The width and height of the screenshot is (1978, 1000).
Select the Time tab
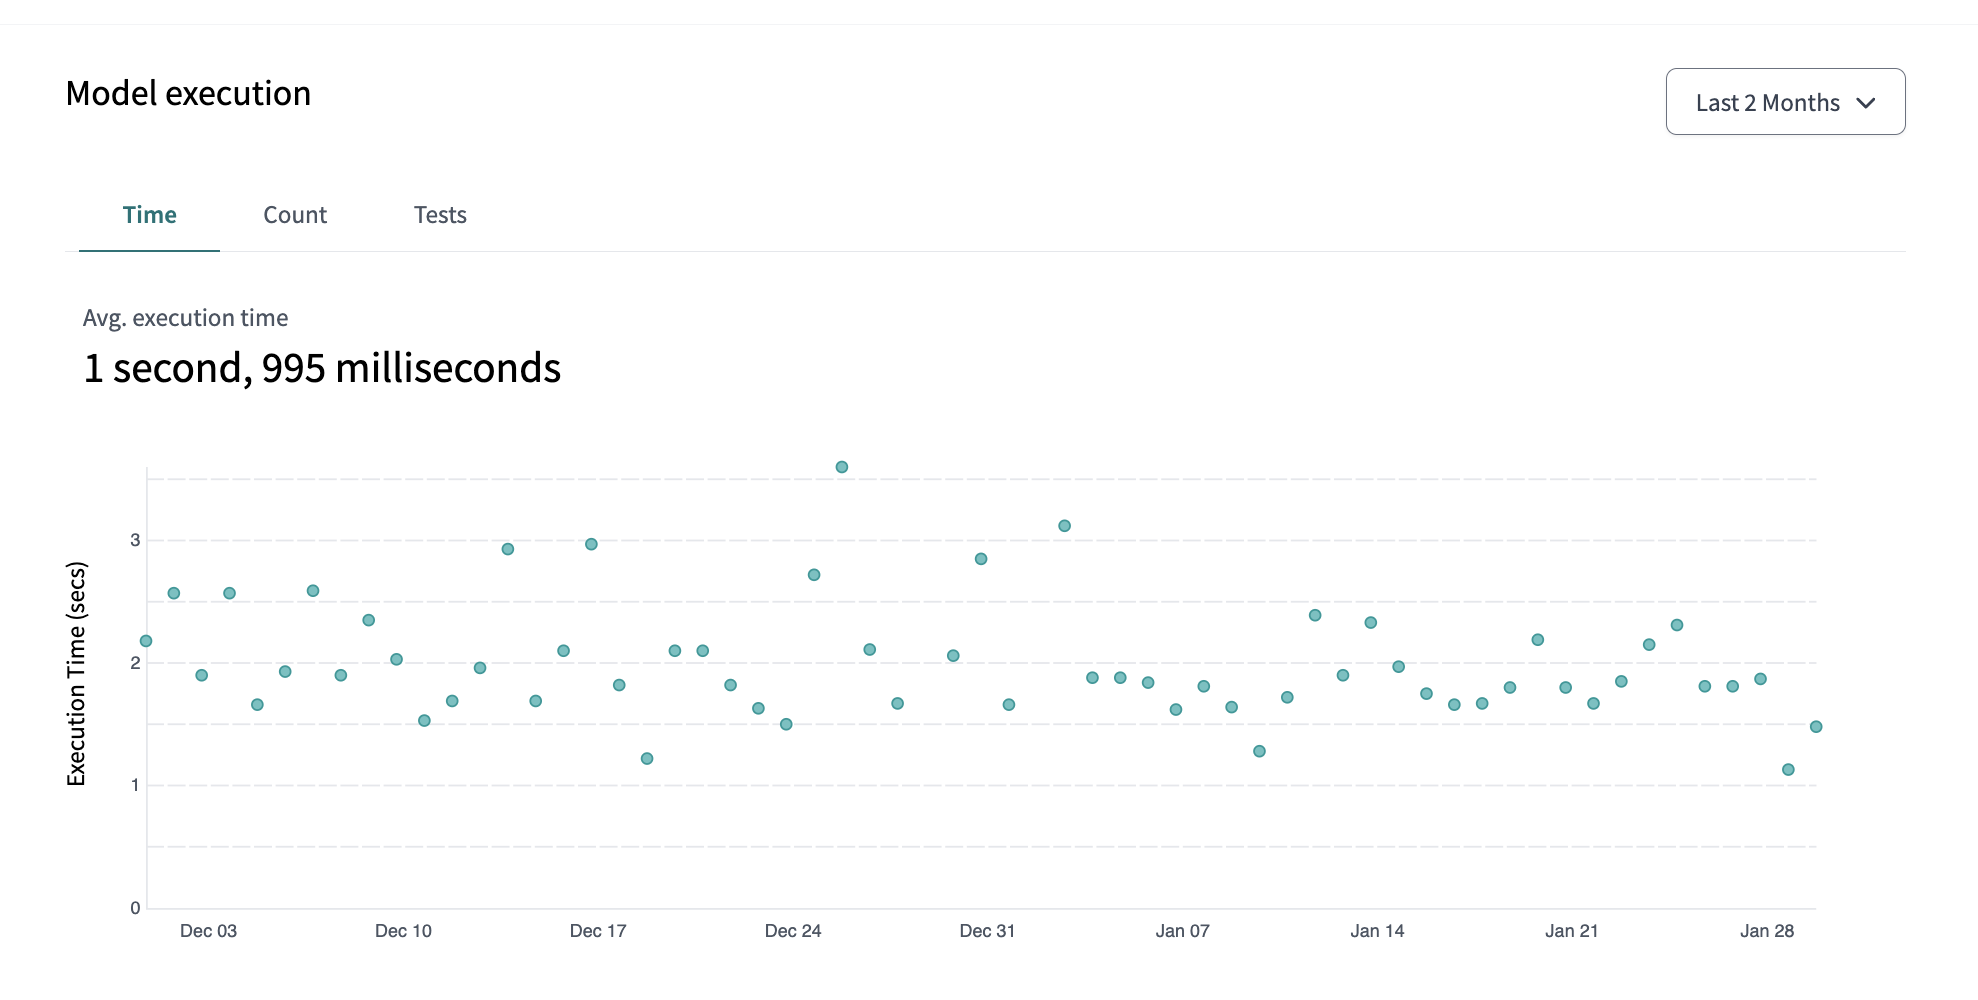click(149, 215)
